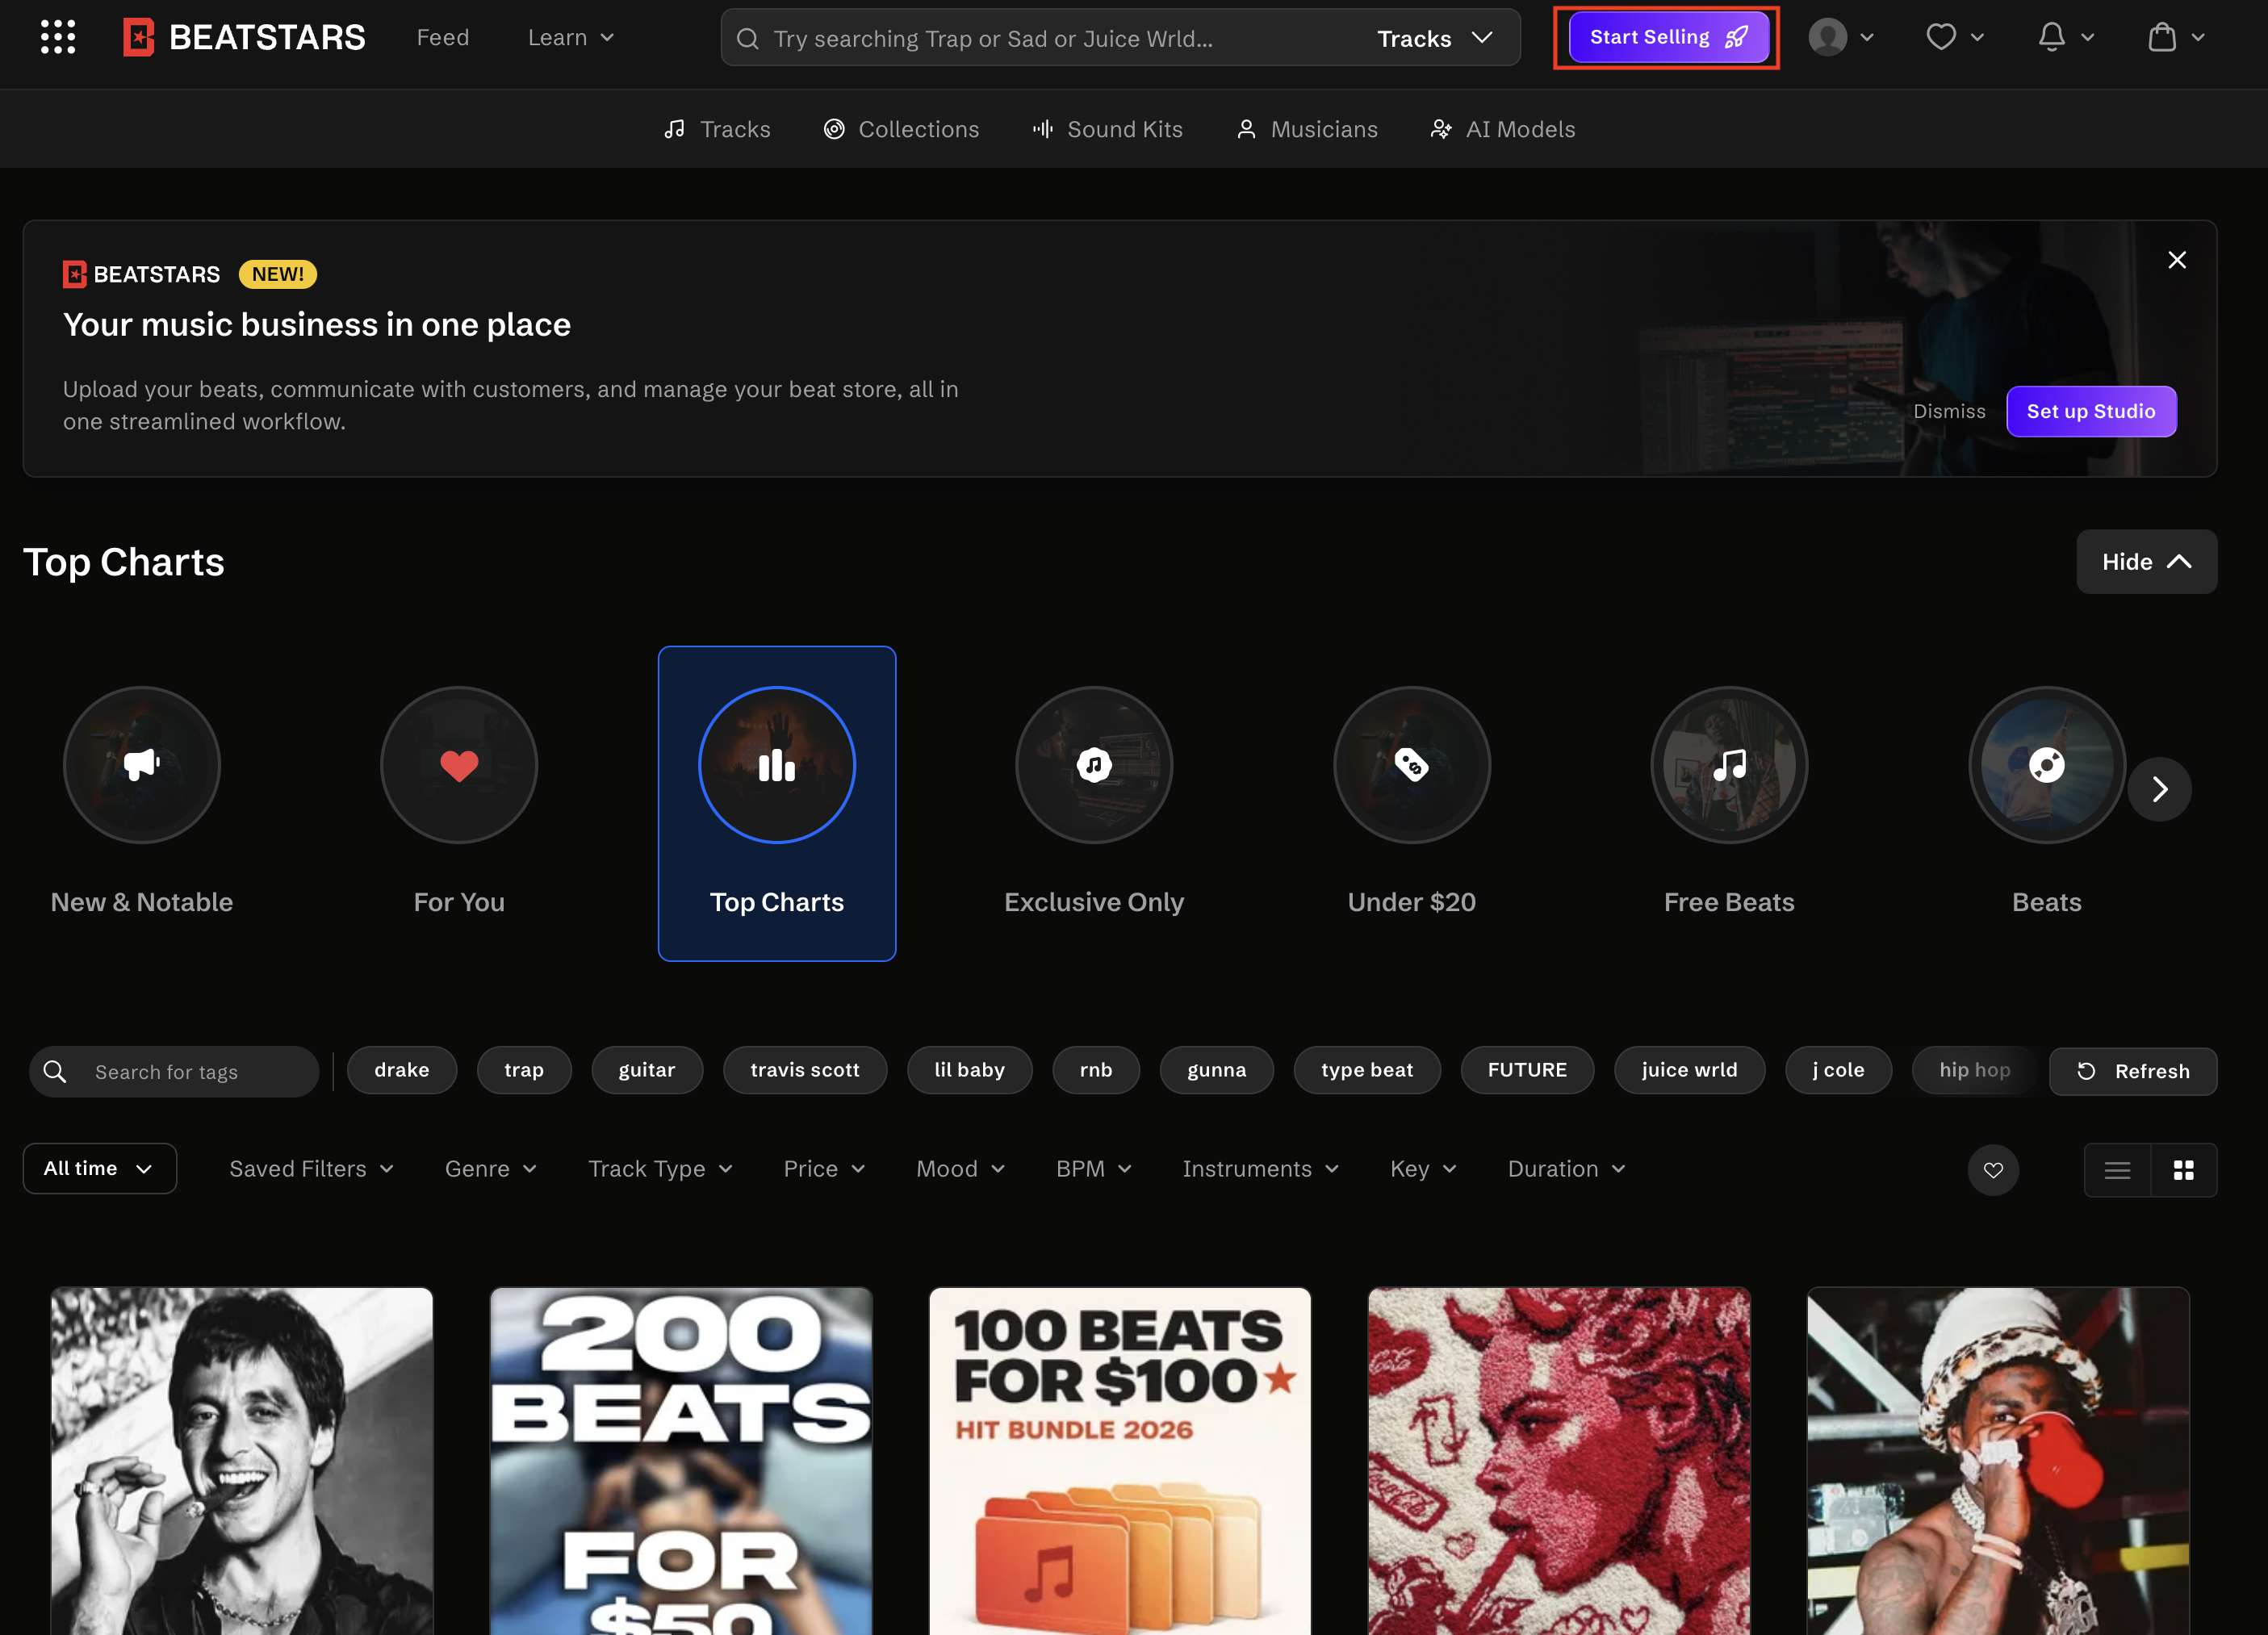Switch to grid view layout

(2184, 1170)
